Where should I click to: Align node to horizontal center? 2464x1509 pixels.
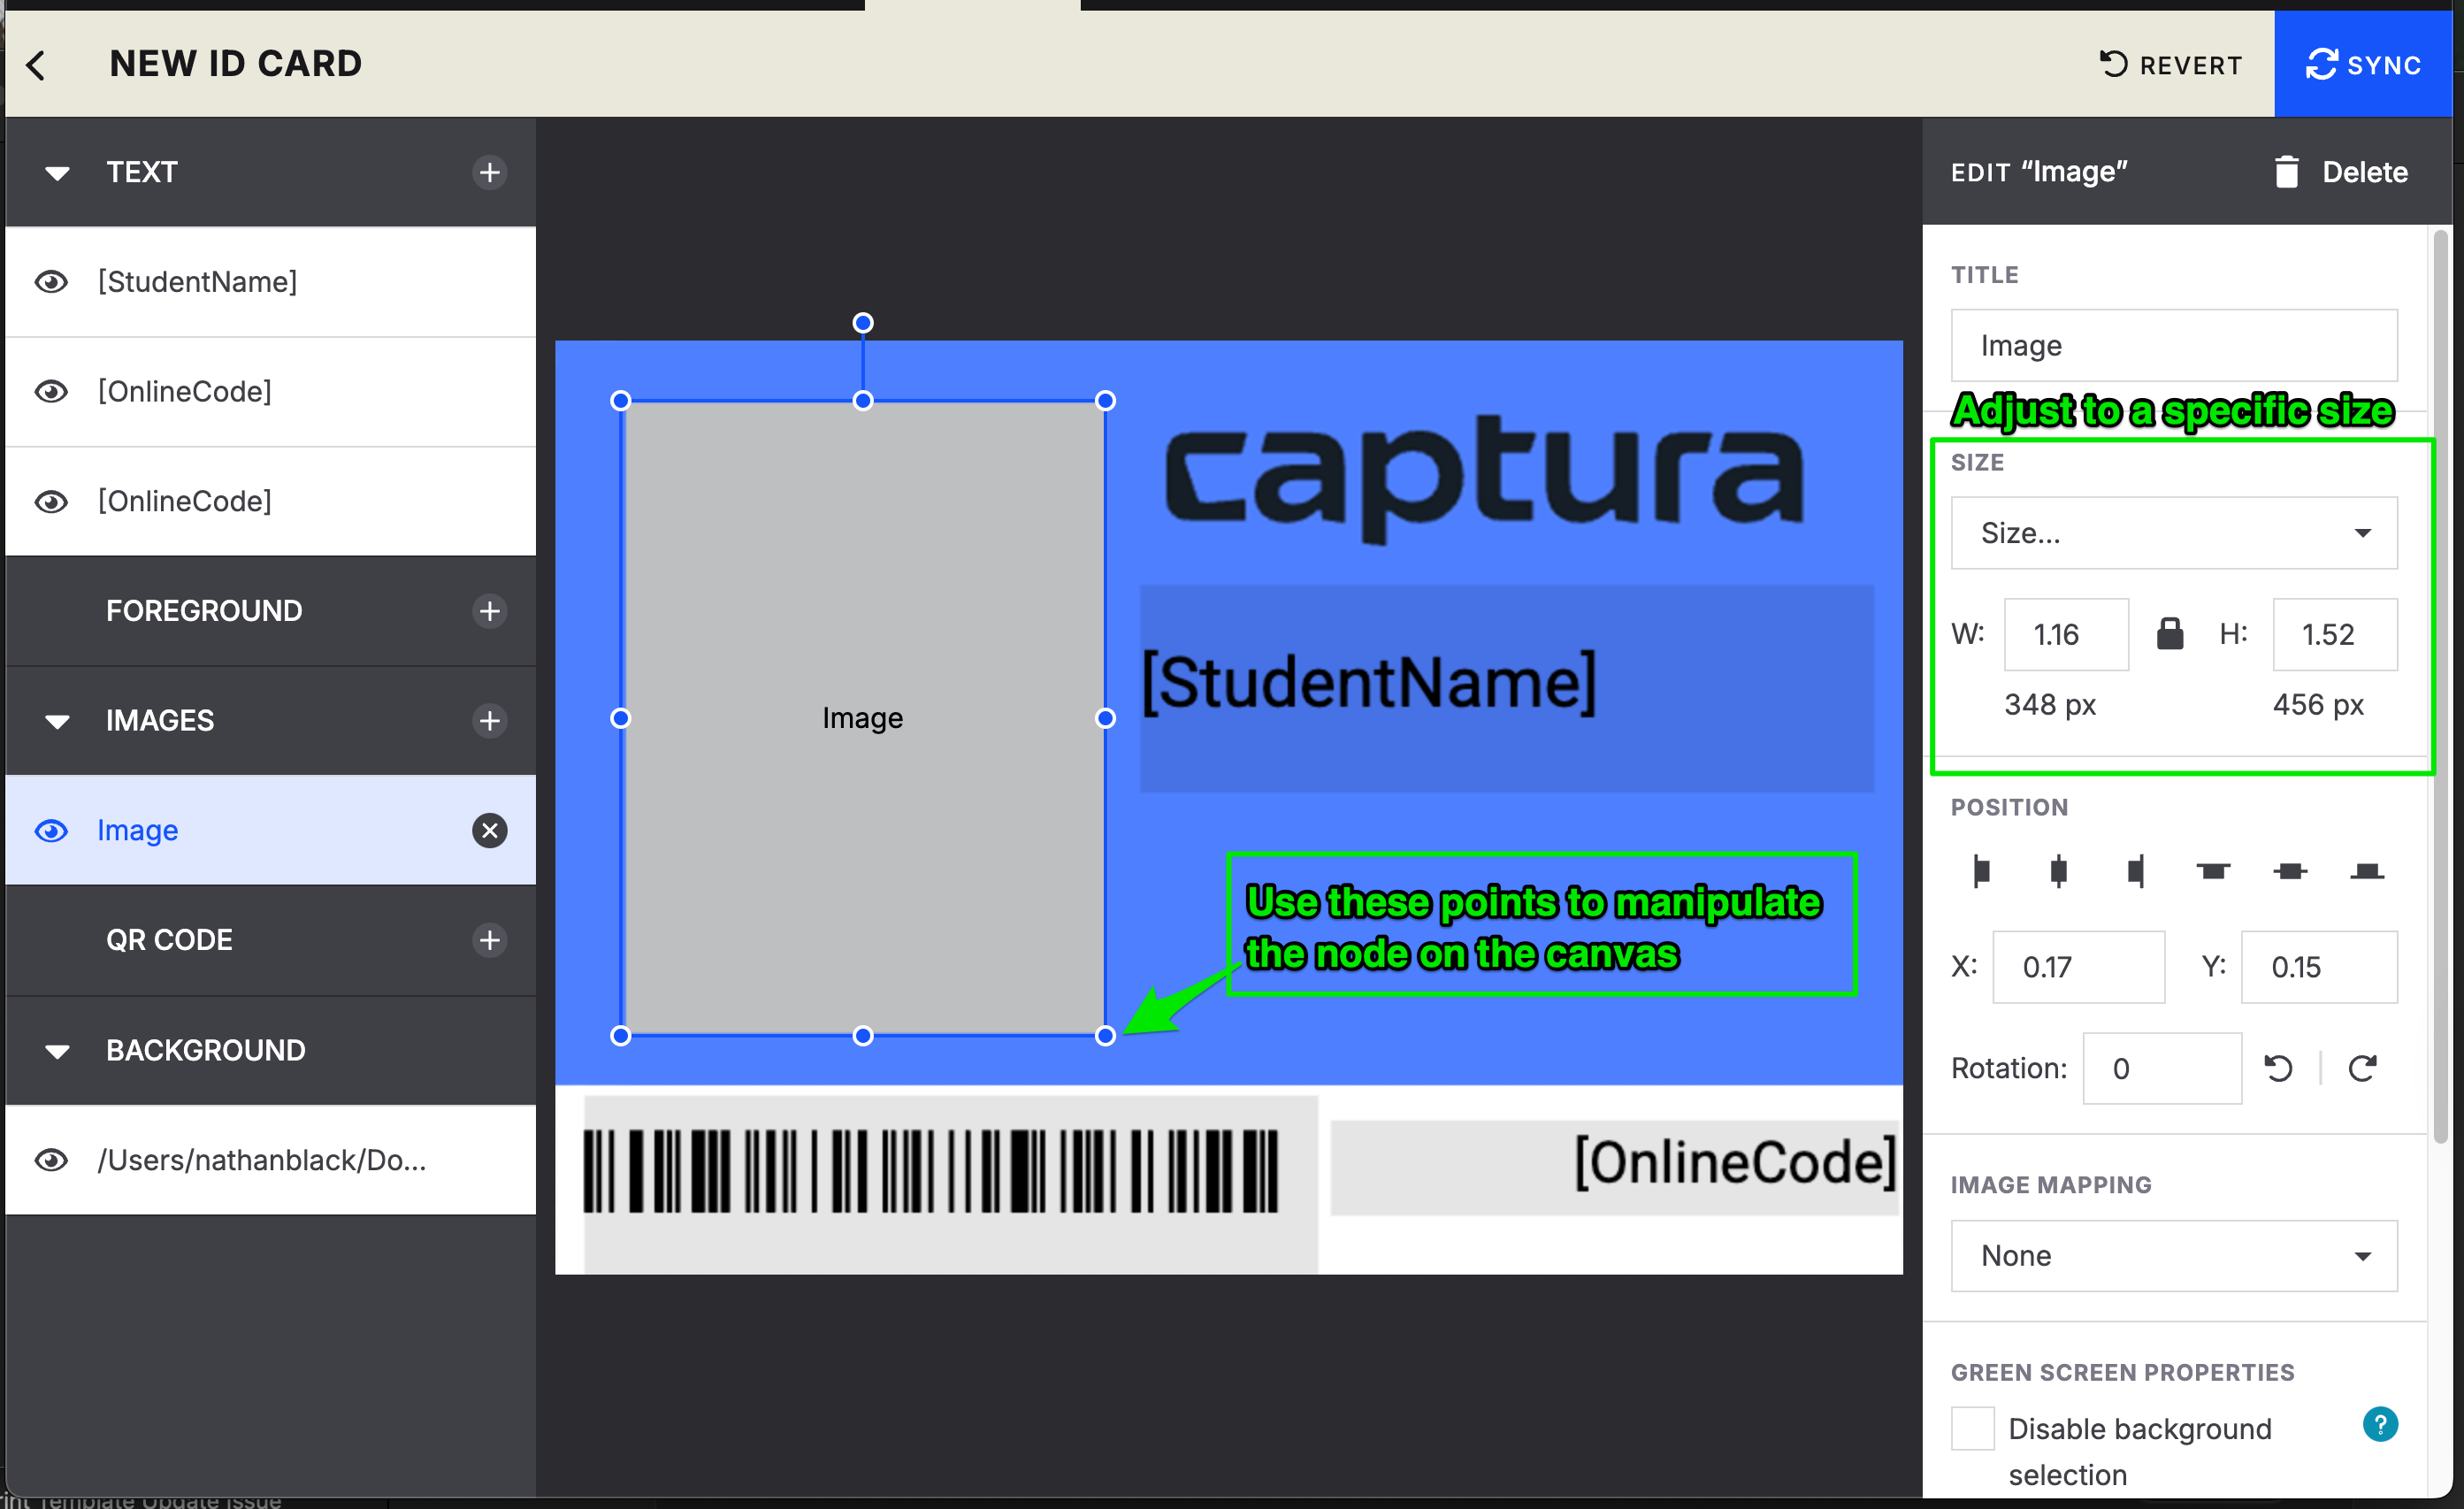pyautogui.click(x=2058, y=871)
